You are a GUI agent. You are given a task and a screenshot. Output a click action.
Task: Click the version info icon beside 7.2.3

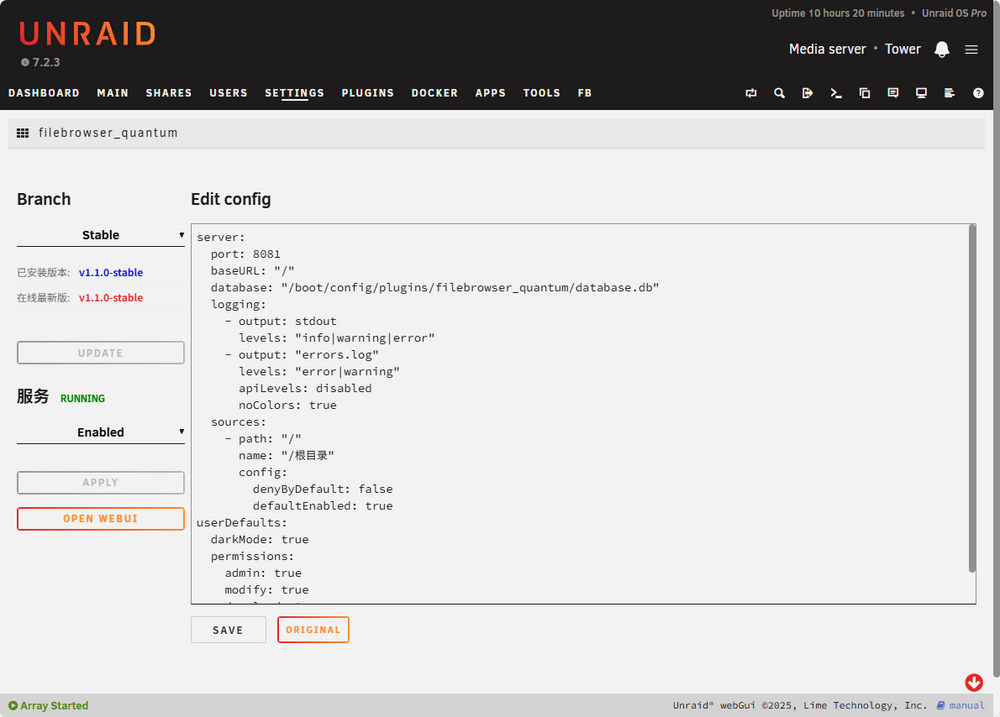[x=25, y=63]
